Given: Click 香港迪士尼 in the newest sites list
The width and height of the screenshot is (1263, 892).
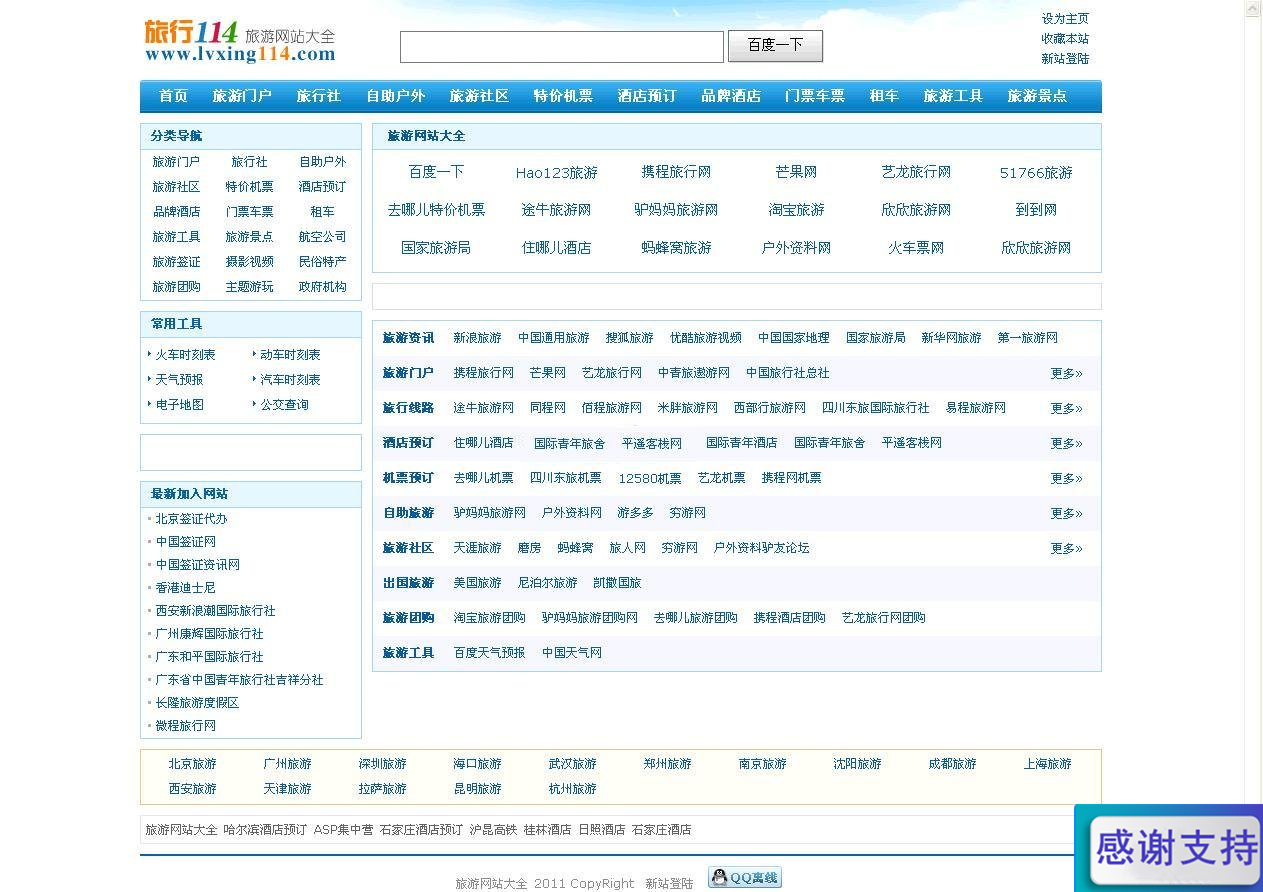Looking at the screenshot, I should pos(185,588).
